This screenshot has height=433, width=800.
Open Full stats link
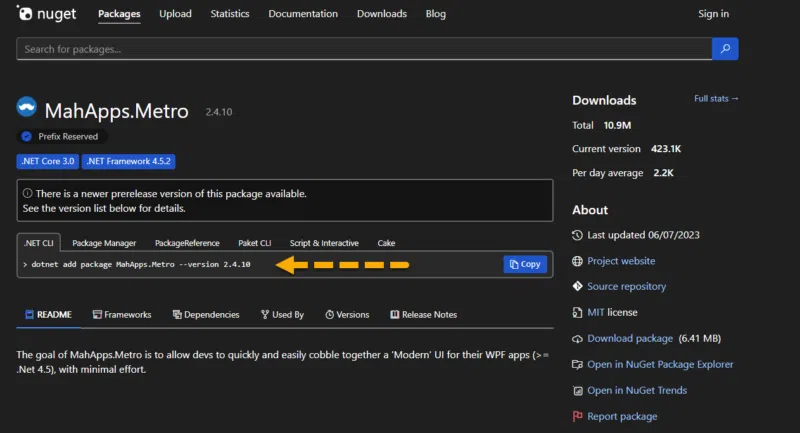716,99
